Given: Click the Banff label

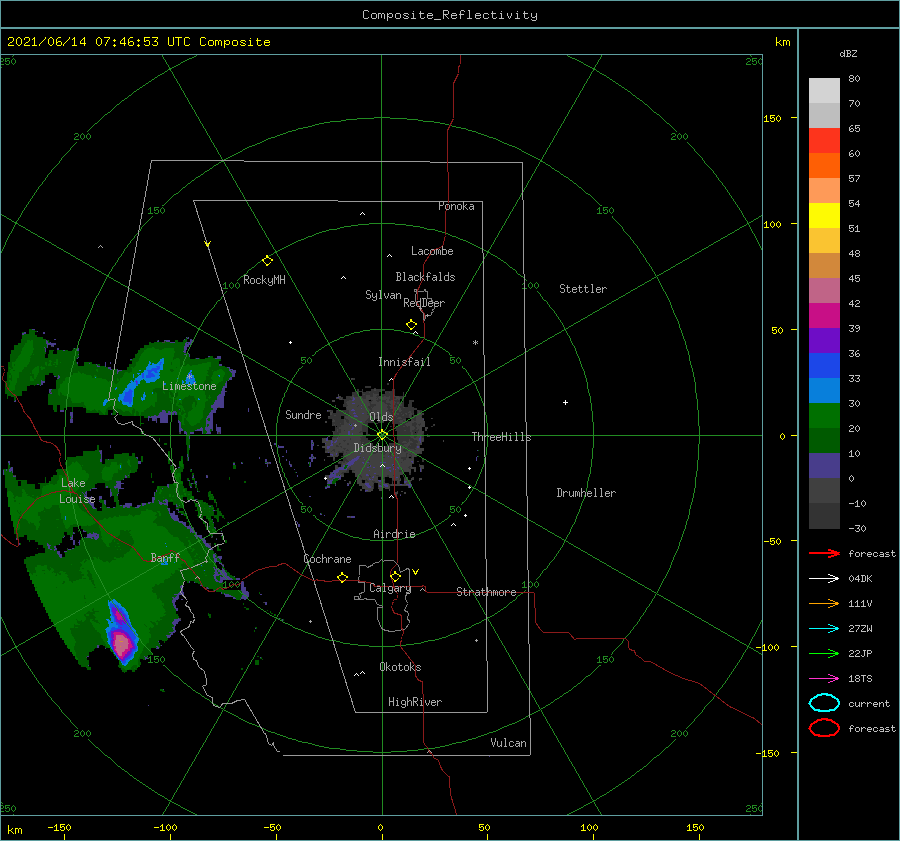Looking at the screenshot, I should coord(165,557).
